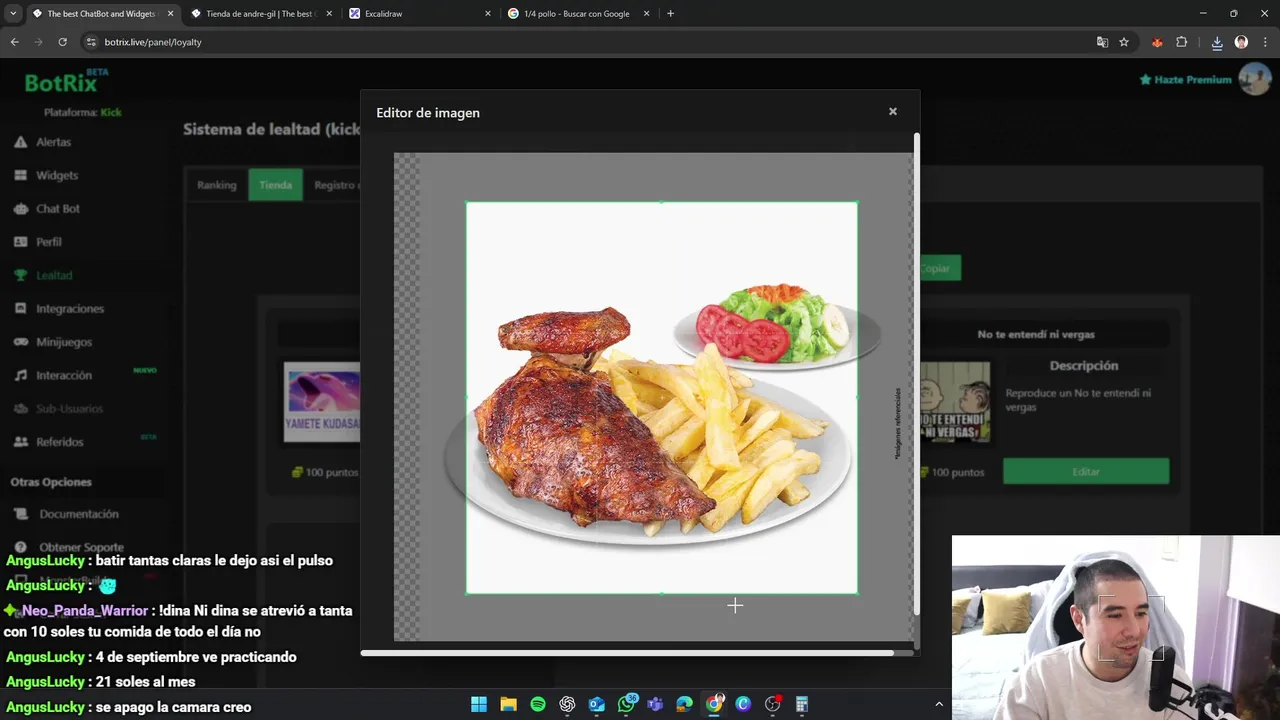Select the Lealtad sidebar item
Image resolution: width=1280 pixels, height=720 pixels.
point(54,275)
